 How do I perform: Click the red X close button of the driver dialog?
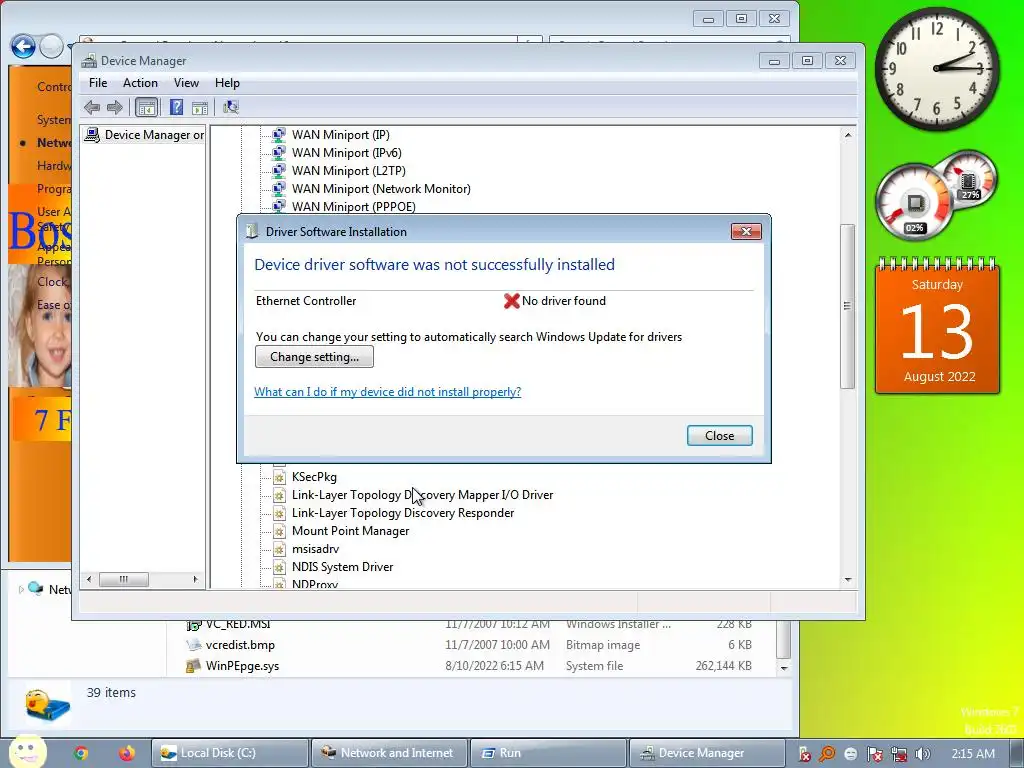pos(746,231)
